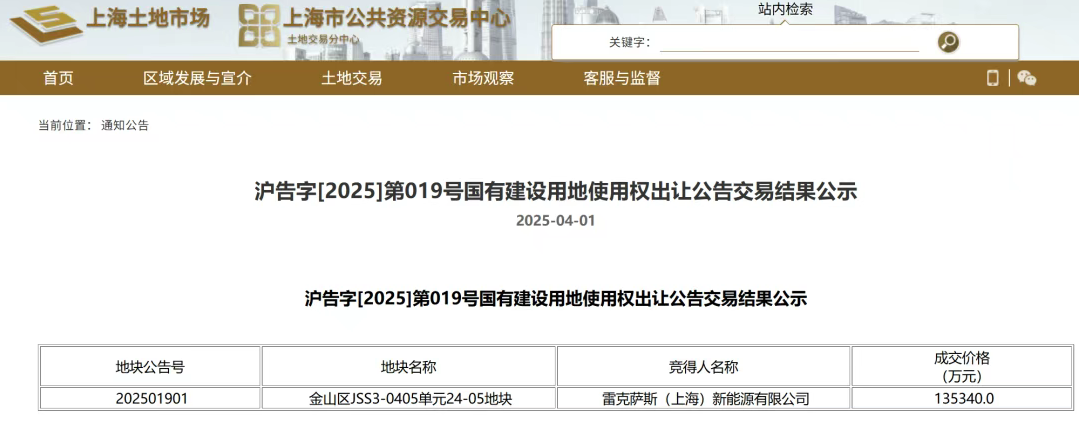The image size is (1081, 423).
Task: Select the 135340.0 price cell
Action: pos(963,398)
